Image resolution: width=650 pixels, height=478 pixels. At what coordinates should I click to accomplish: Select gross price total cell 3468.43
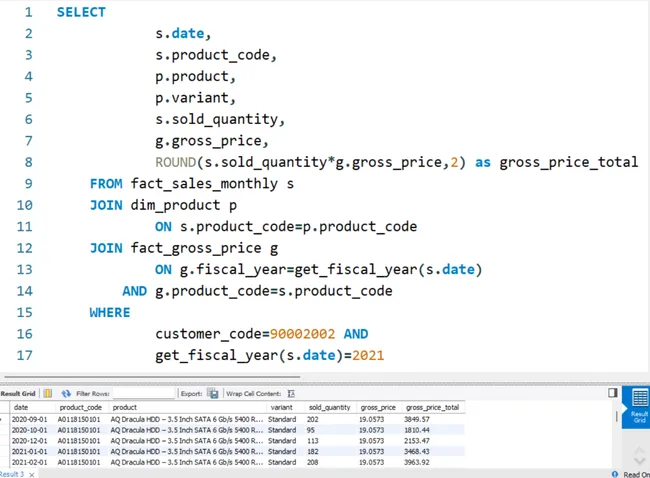coord(417,451)
